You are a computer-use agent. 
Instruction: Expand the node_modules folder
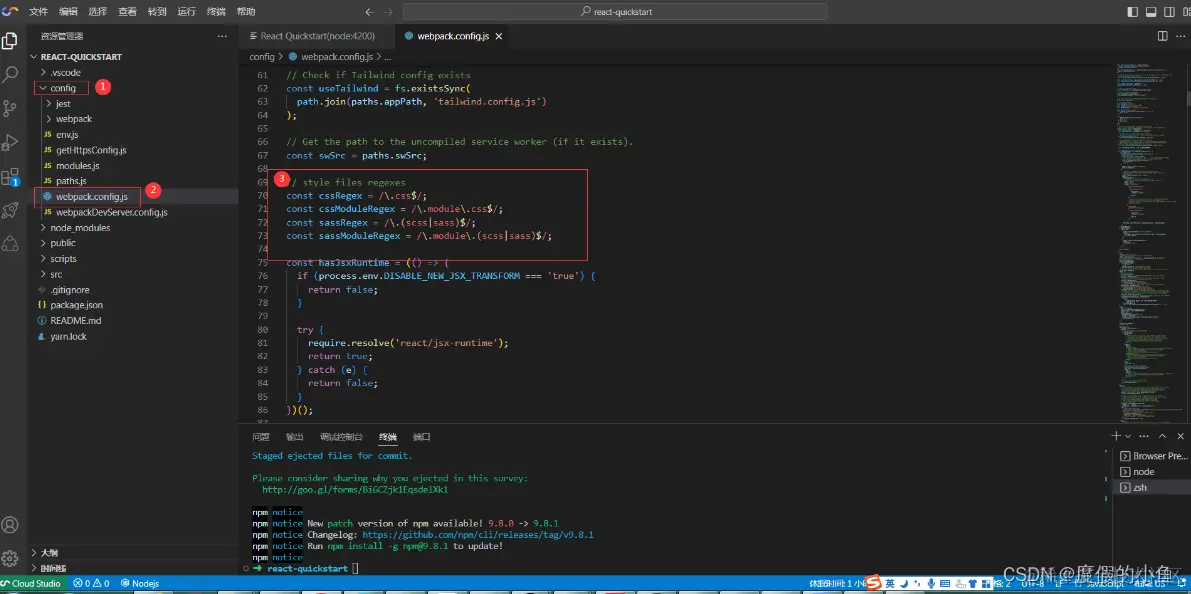tap(79, 228)
